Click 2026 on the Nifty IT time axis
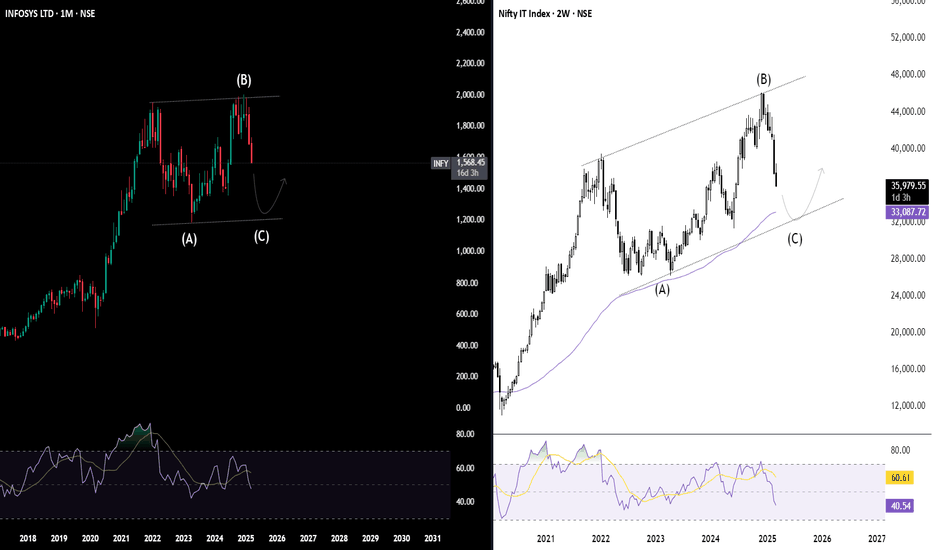 [822, 539]
